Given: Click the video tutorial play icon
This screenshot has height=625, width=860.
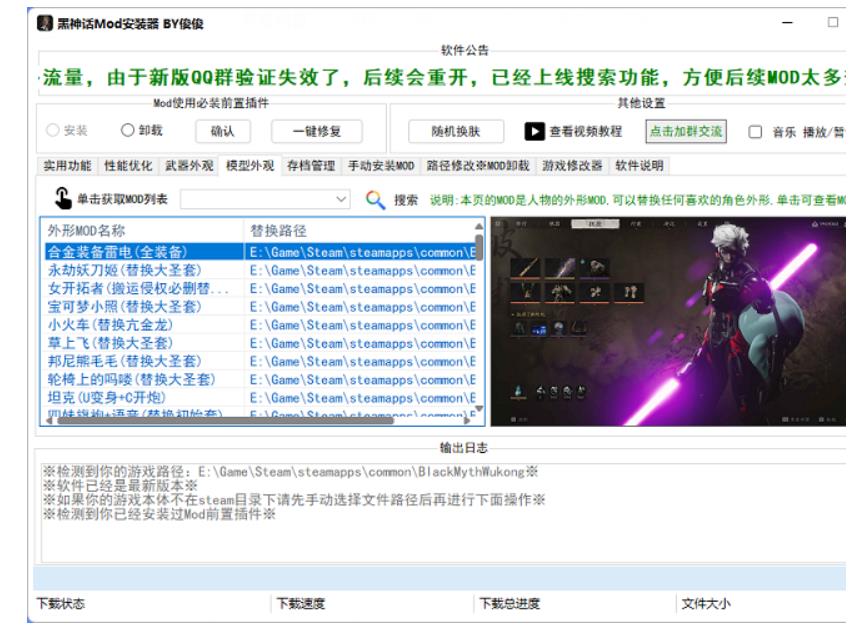Looking at the screenshot, I should coord(534,132).
